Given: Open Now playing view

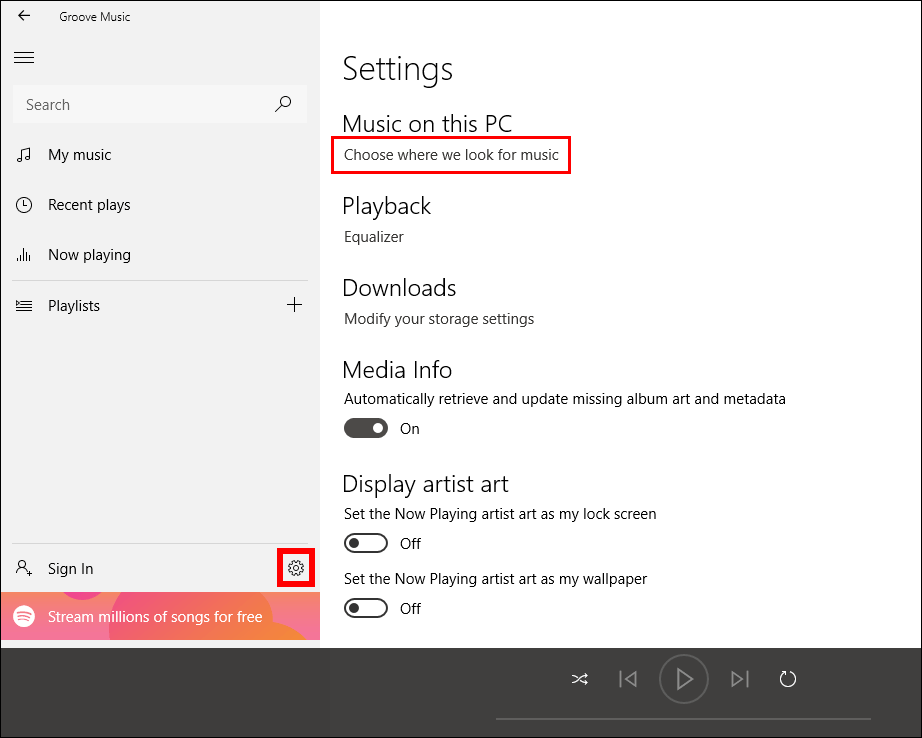Looking at the screenshot, I should (x=89, y=255).
